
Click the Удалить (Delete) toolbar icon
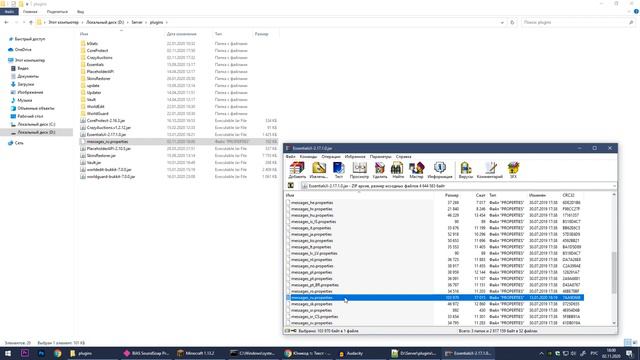(x=380, y=170)
